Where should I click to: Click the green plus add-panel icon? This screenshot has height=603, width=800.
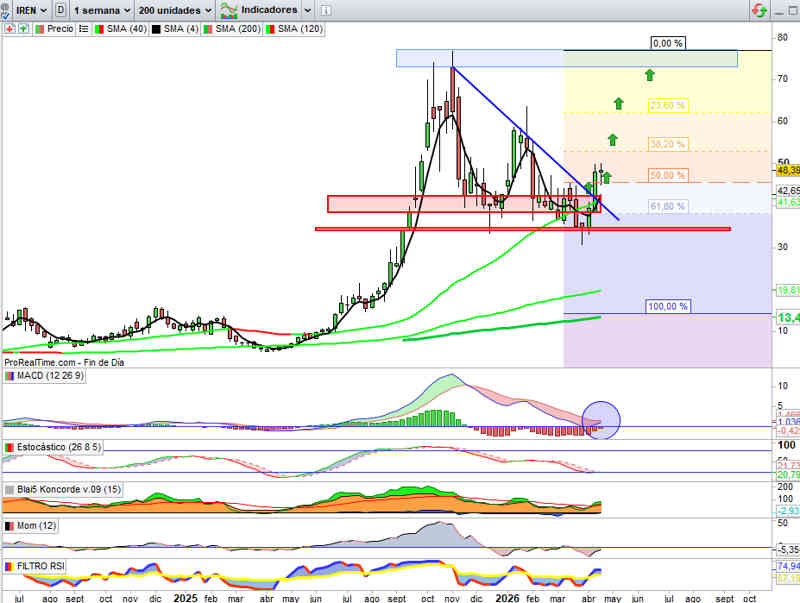(23, 29)
